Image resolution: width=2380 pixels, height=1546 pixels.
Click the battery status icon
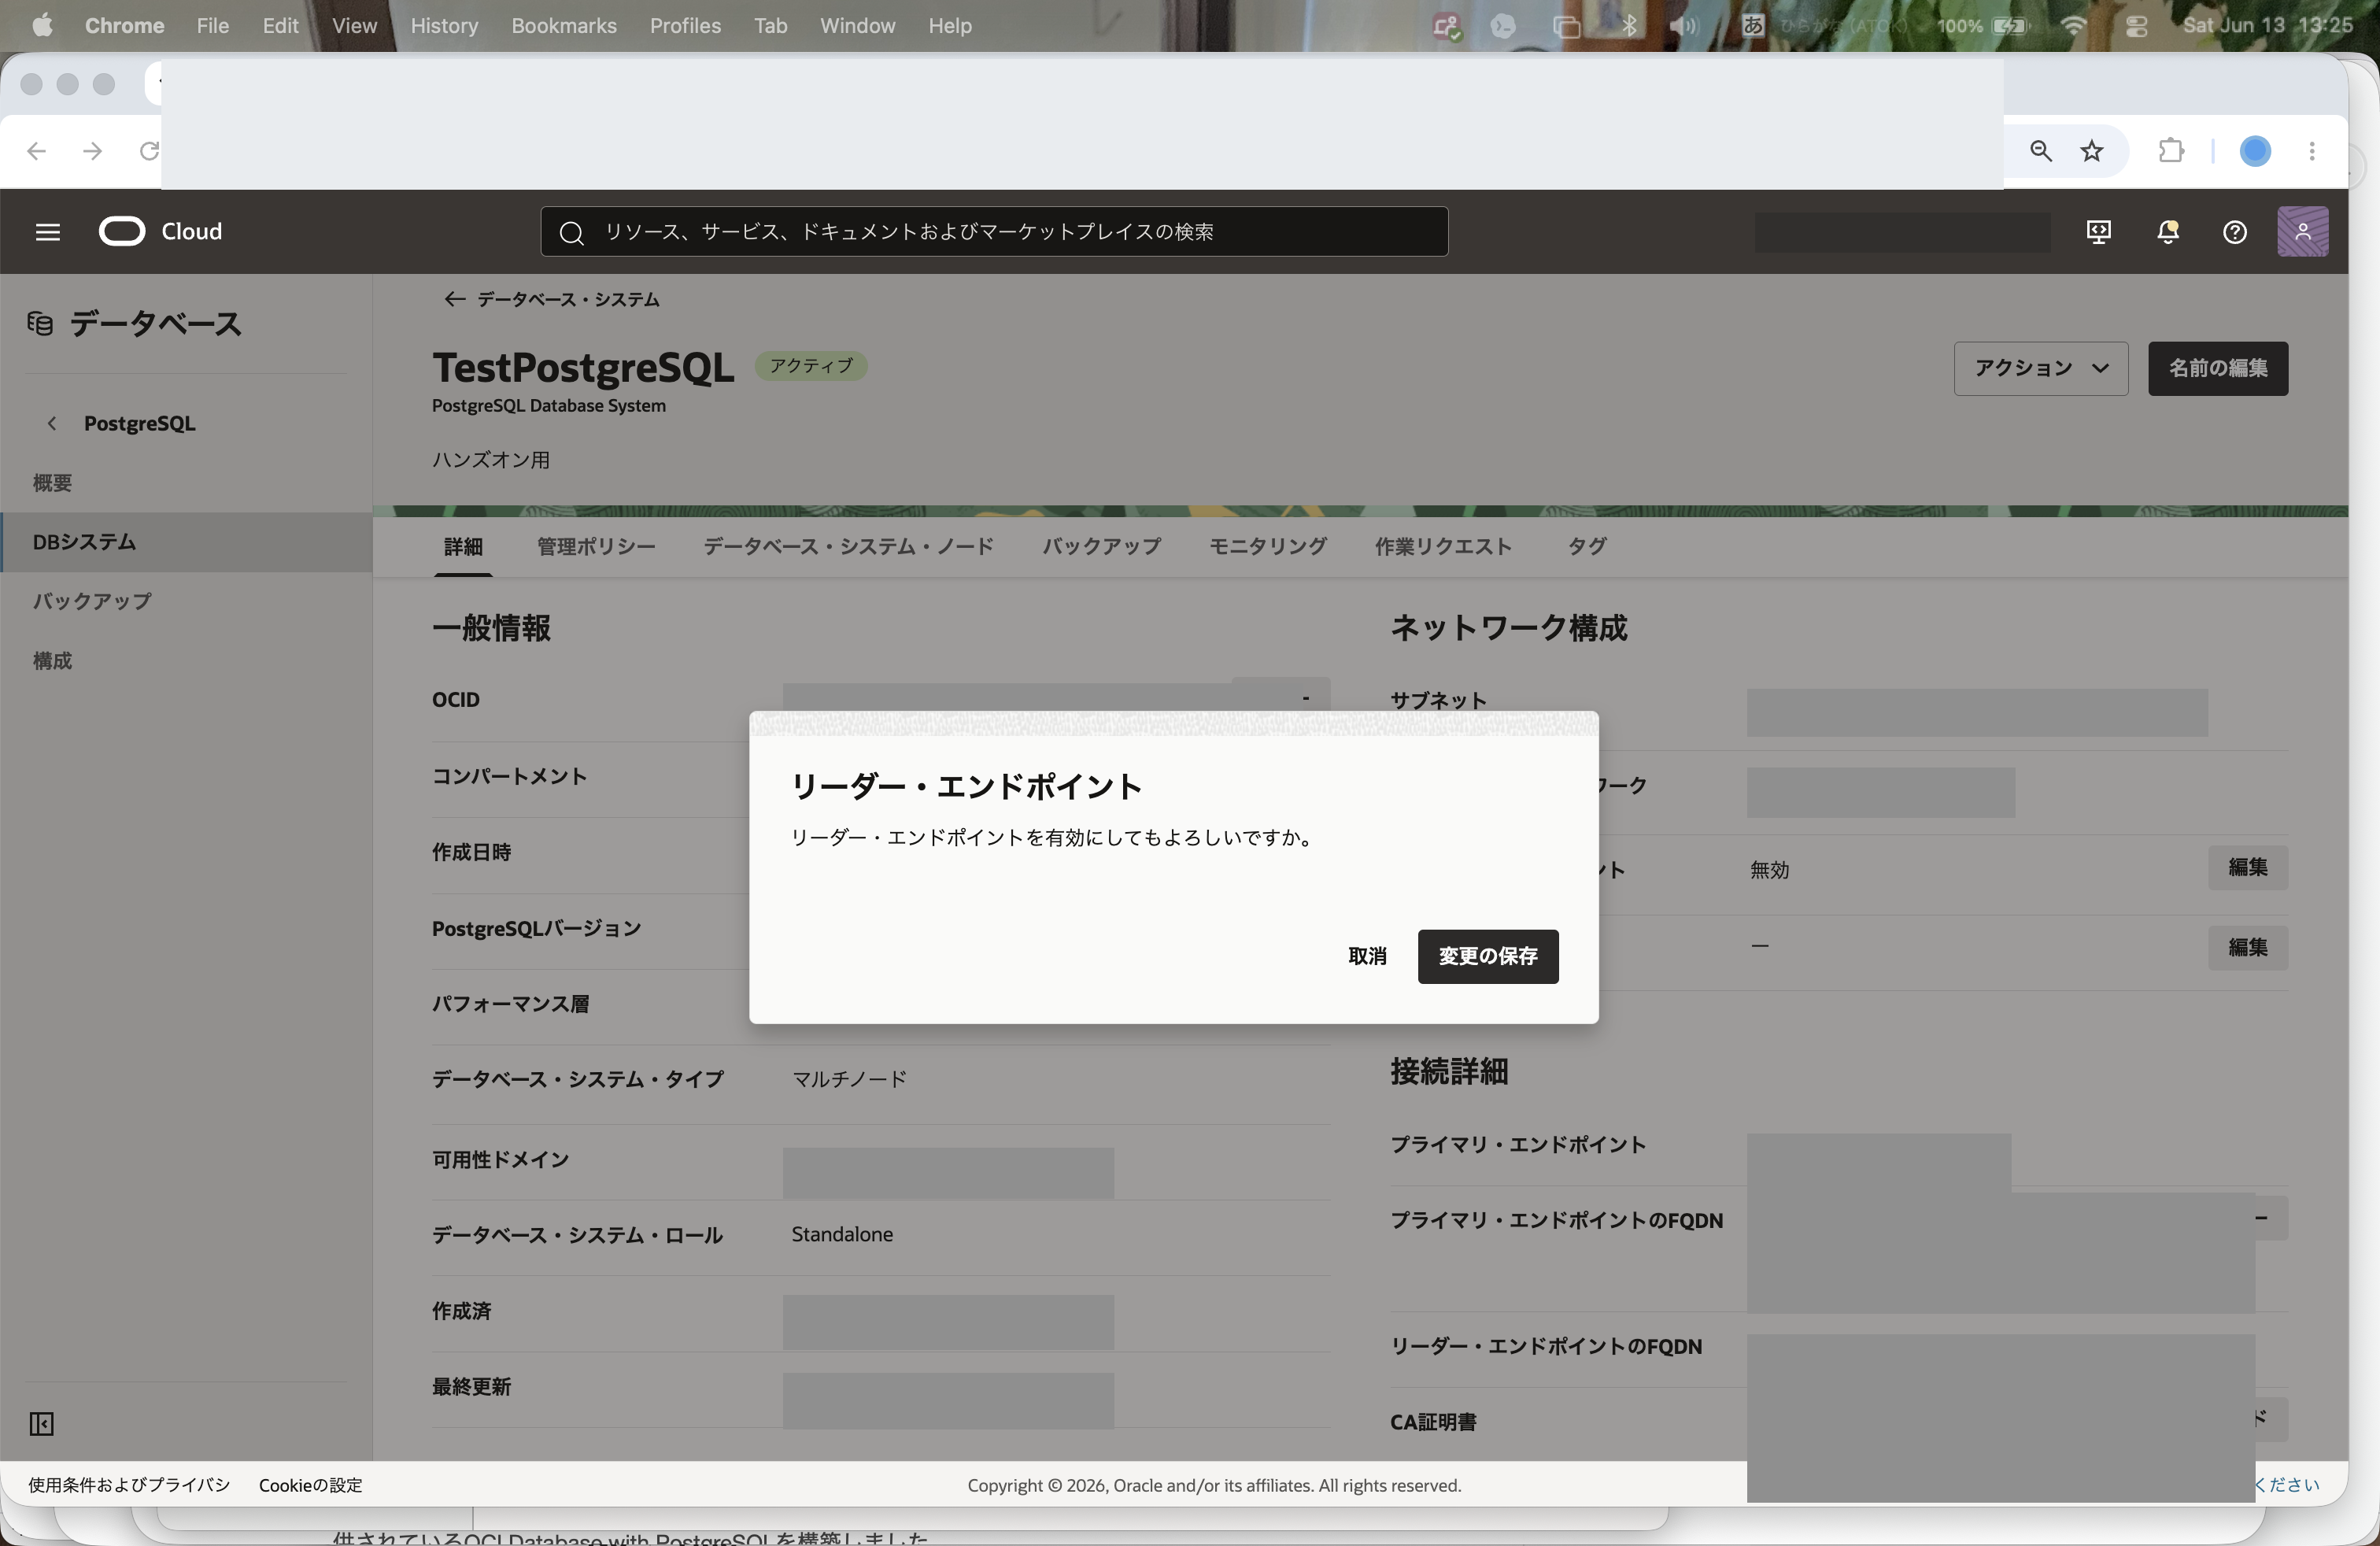coord(2010,26)
